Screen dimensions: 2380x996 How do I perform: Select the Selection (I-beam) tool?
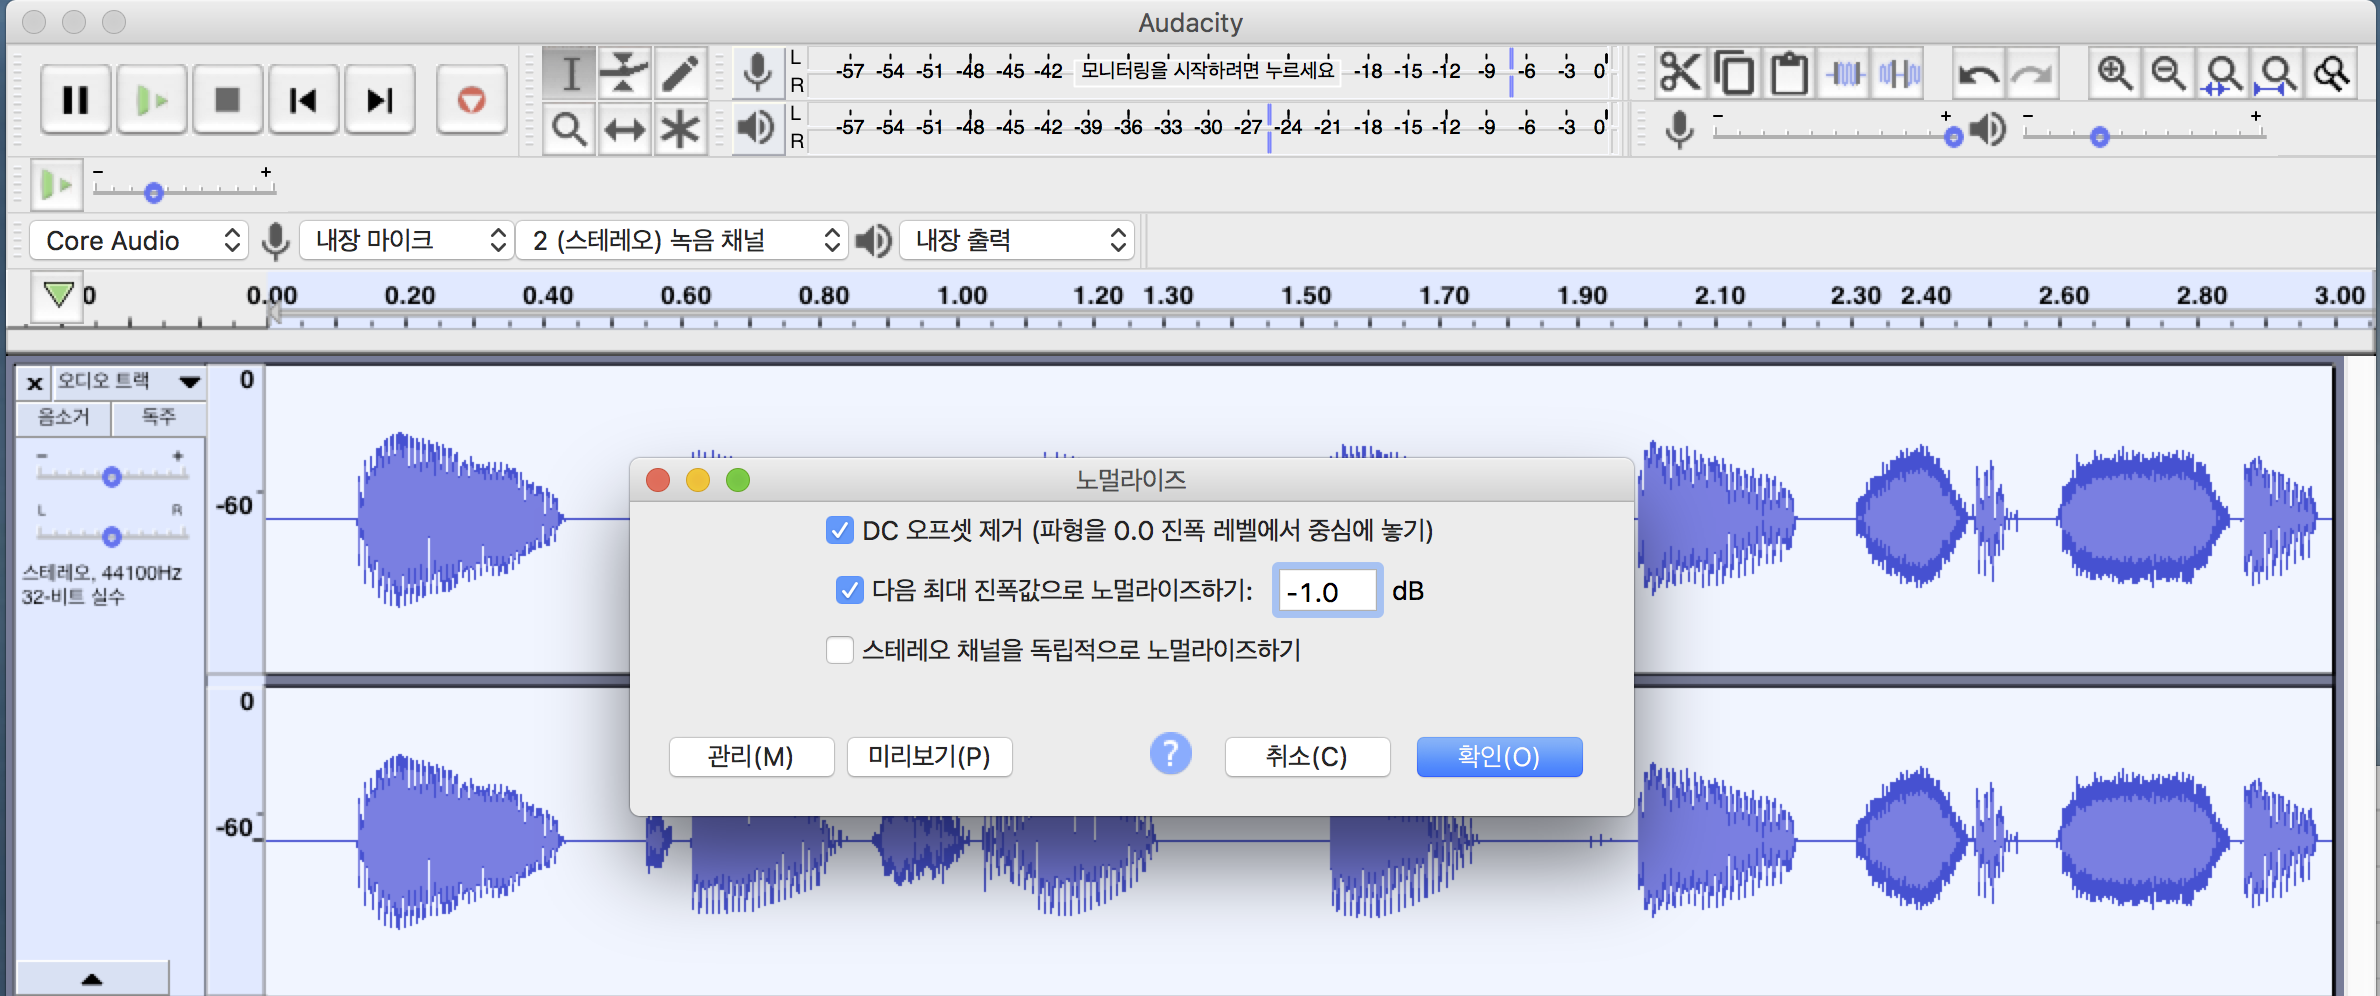(x=570, y=72)
